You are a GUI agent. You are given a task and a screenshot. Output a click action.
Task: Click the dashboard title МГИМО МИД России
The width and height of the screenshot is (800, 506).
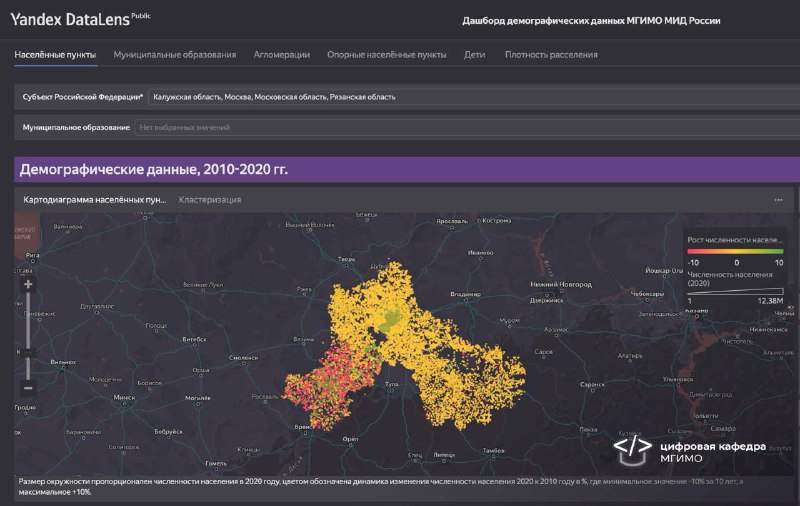[591, 21]
